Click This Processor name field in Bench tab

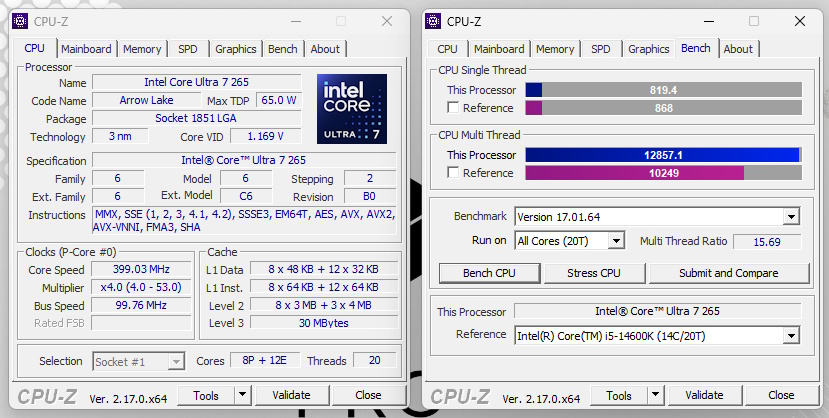click(x=658, y=311)
